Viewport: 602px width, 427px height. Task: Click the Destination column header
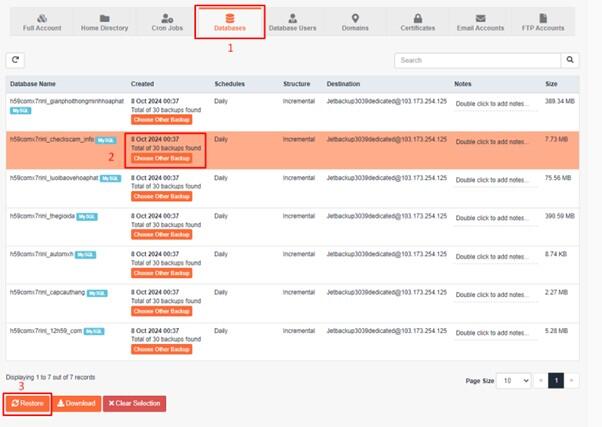pyautogui.click(x=343, y=84)
